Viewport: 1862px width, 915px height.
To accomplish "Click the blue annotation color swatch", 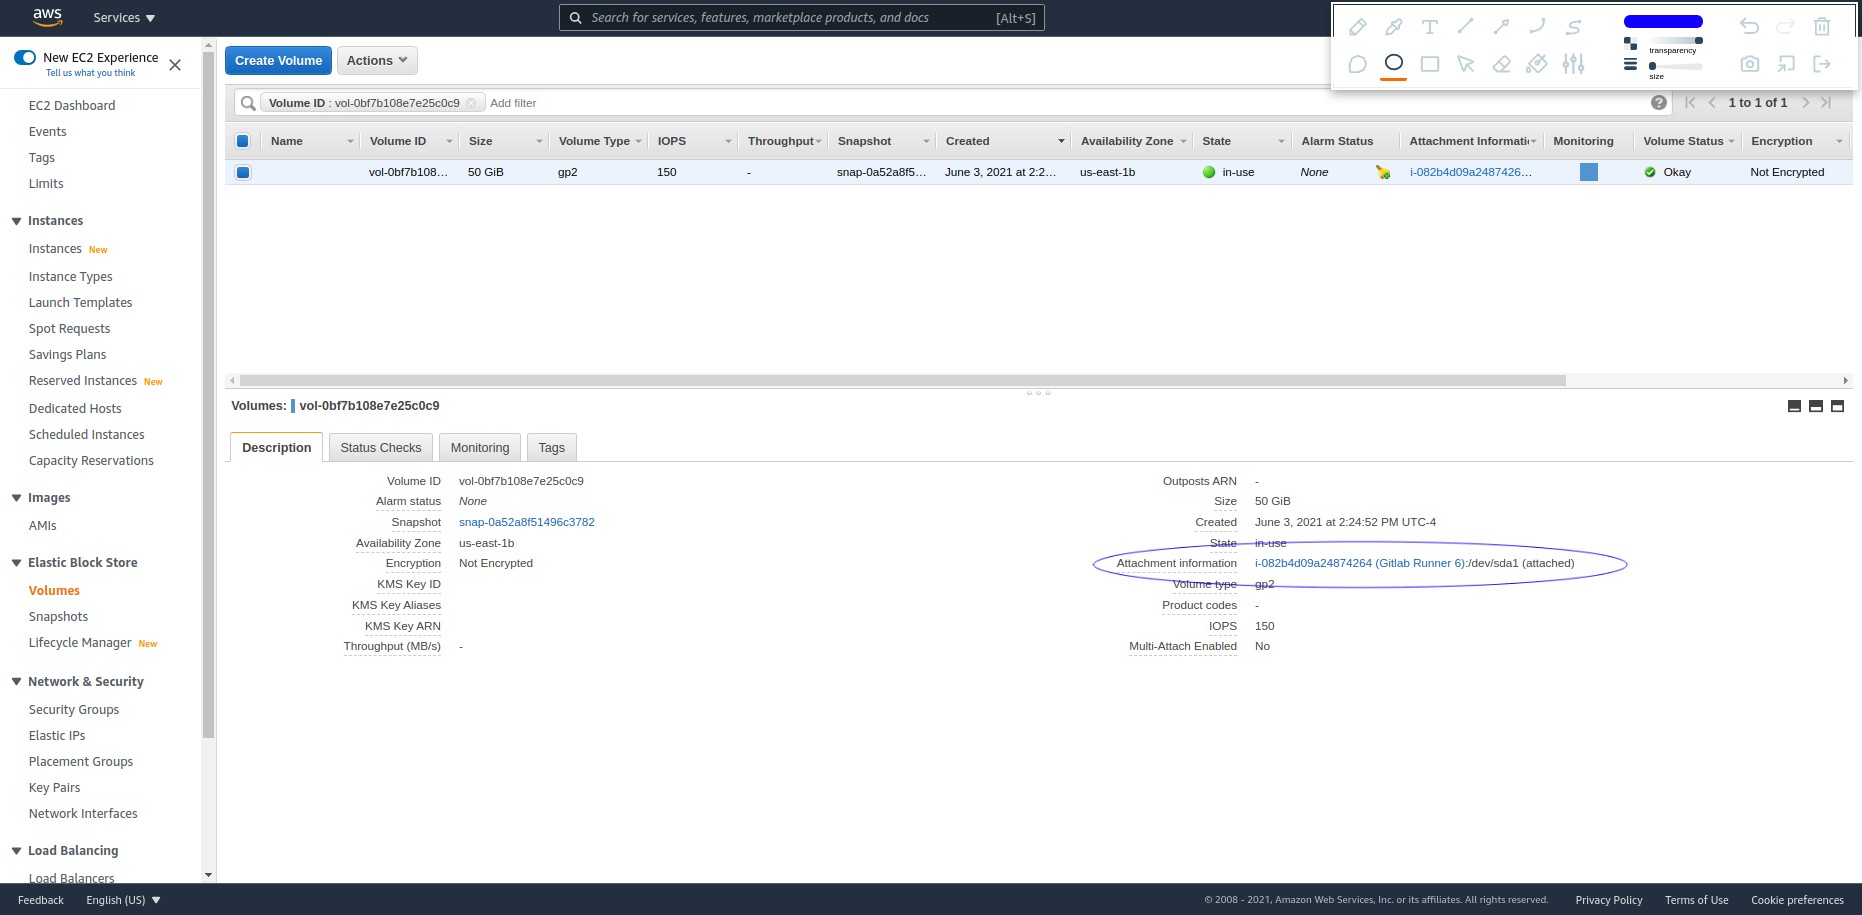I will tap(1663, 21).
